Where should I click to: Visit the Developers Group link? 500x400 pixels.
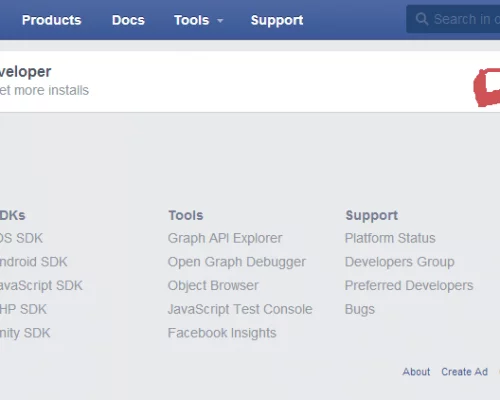coord(400,262)
